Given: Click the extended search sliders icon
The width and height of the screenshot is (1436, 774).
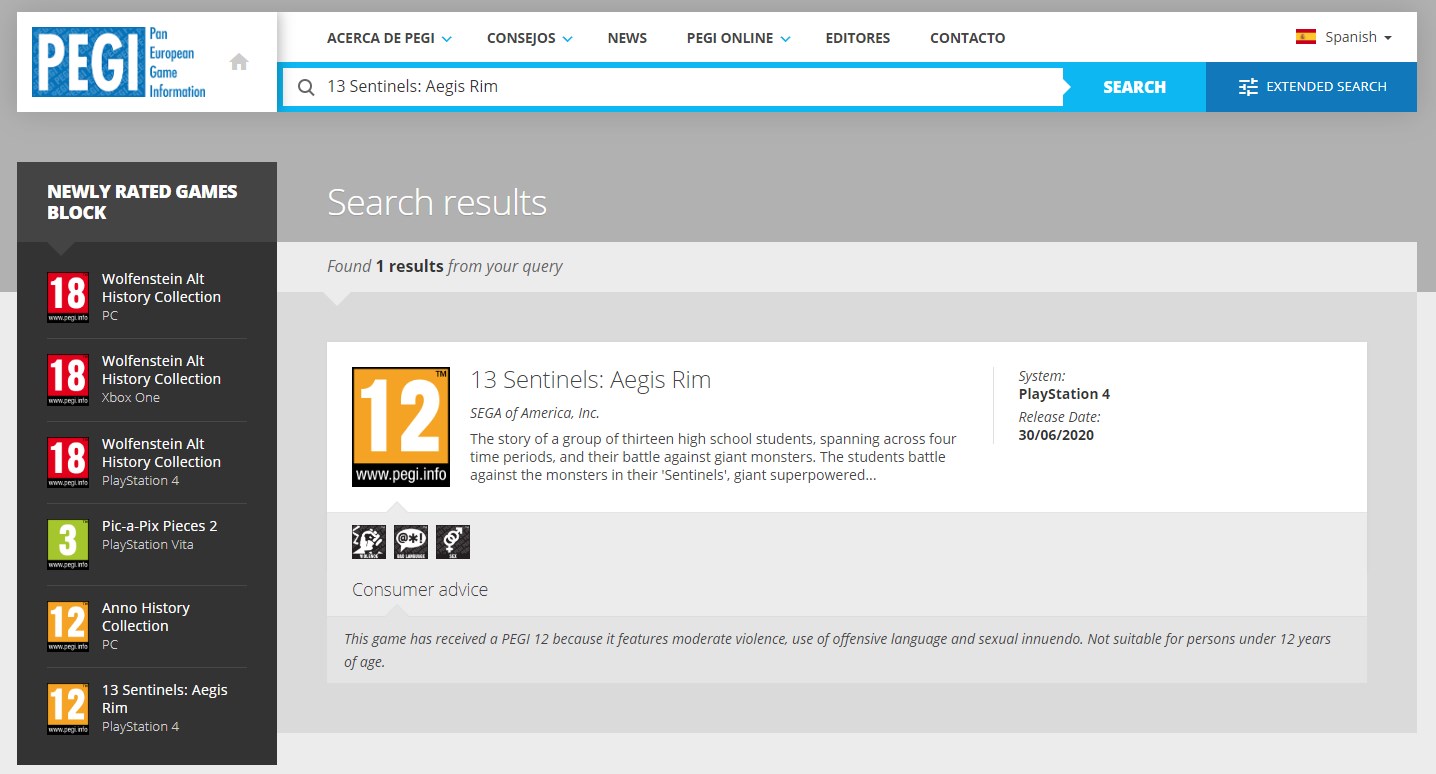Looking at the screenshot, I should (1247, 87).
